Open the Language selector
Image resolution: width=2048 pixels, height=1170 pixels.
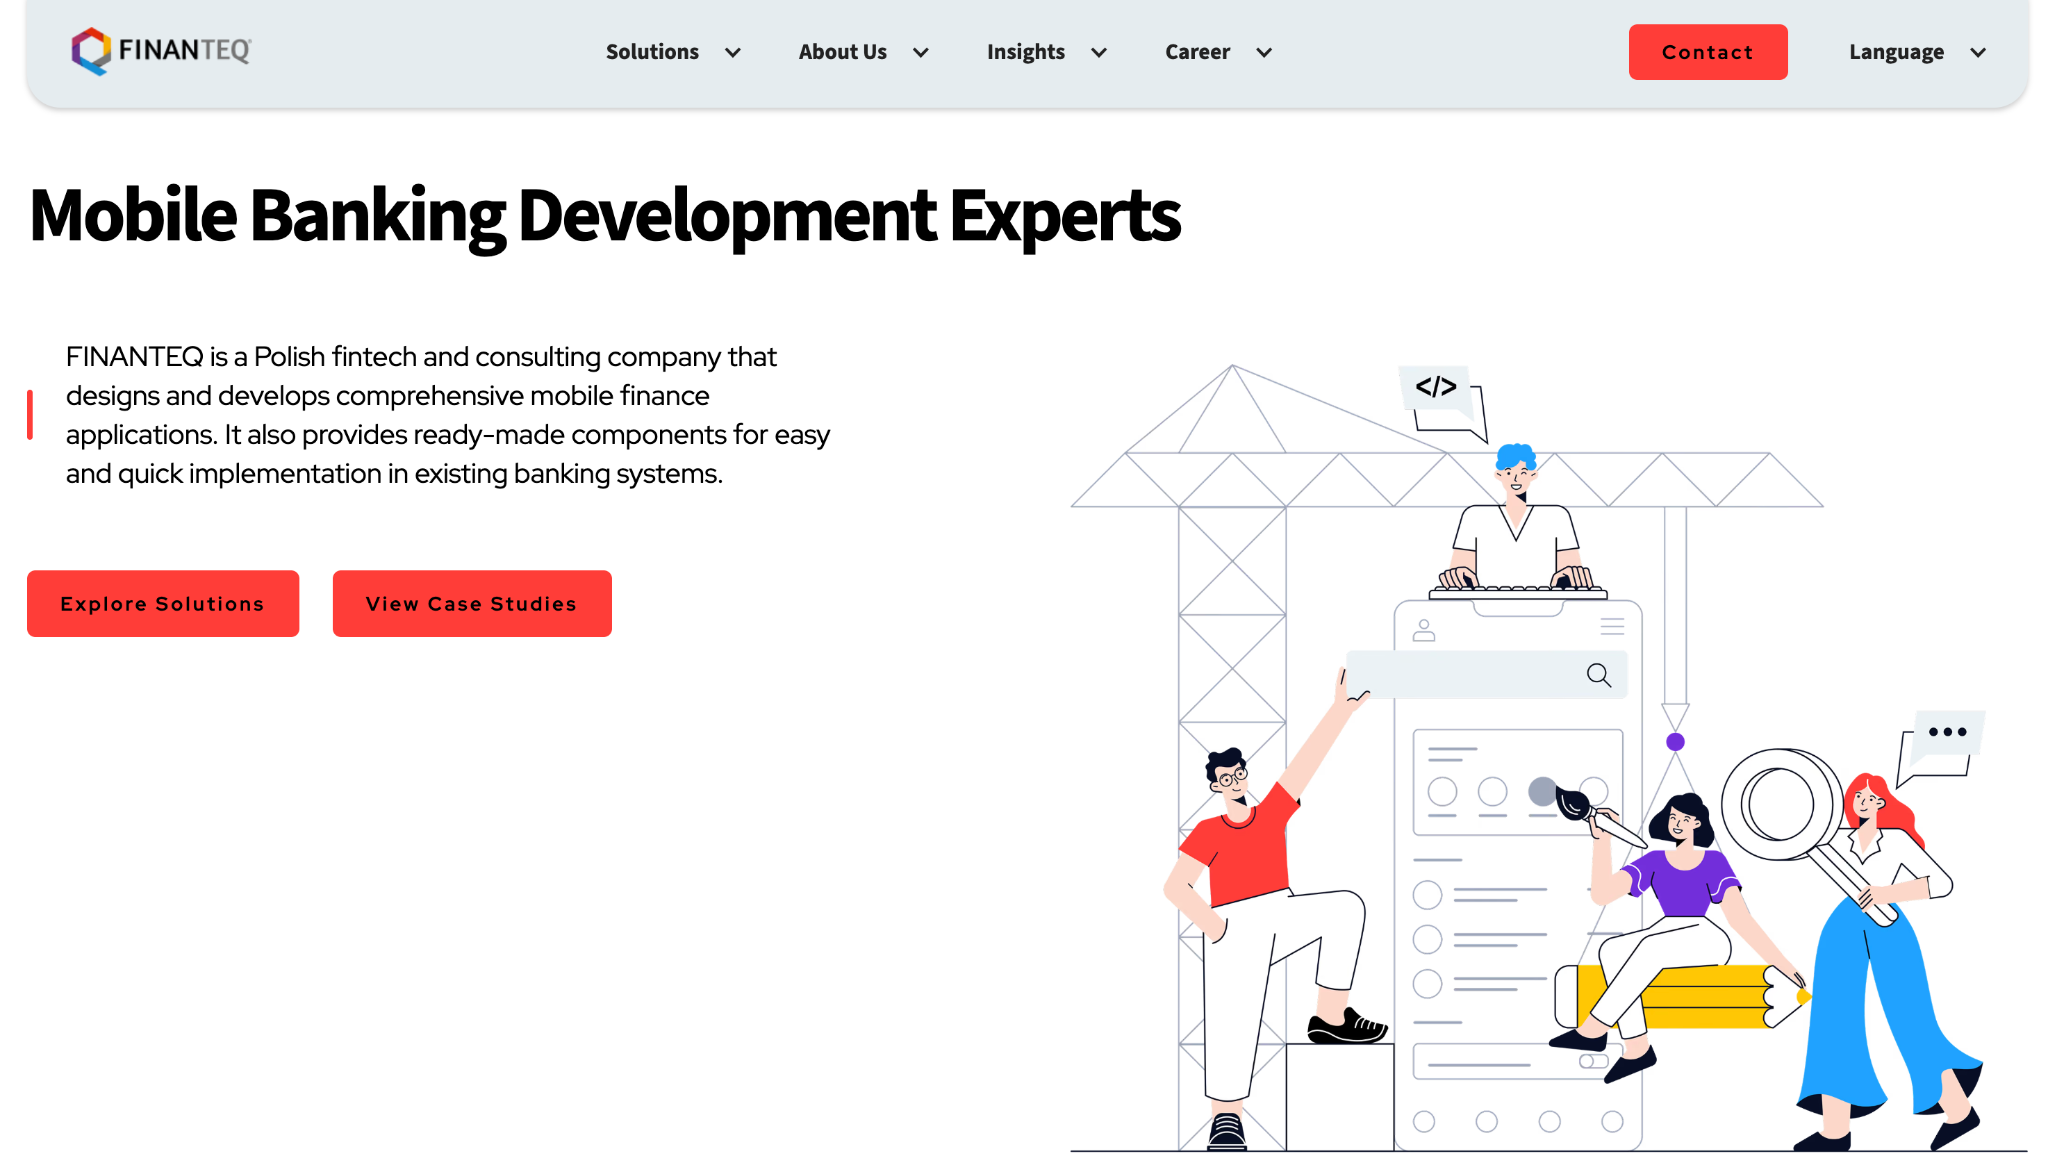[x=1896, y=52]
